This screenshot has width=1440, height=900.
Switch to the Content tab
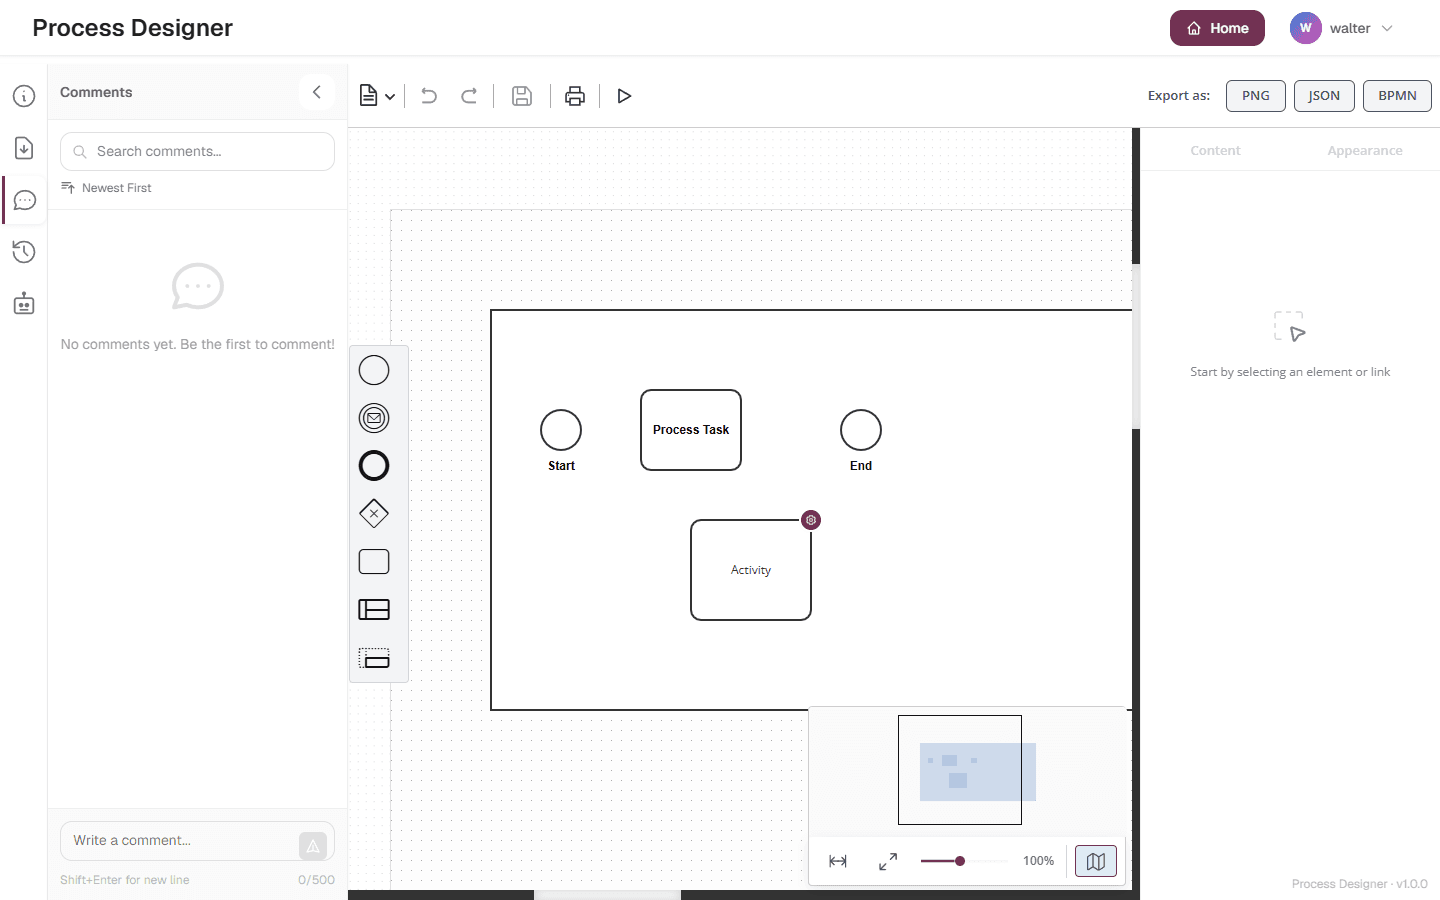(x=1215, y=151)
